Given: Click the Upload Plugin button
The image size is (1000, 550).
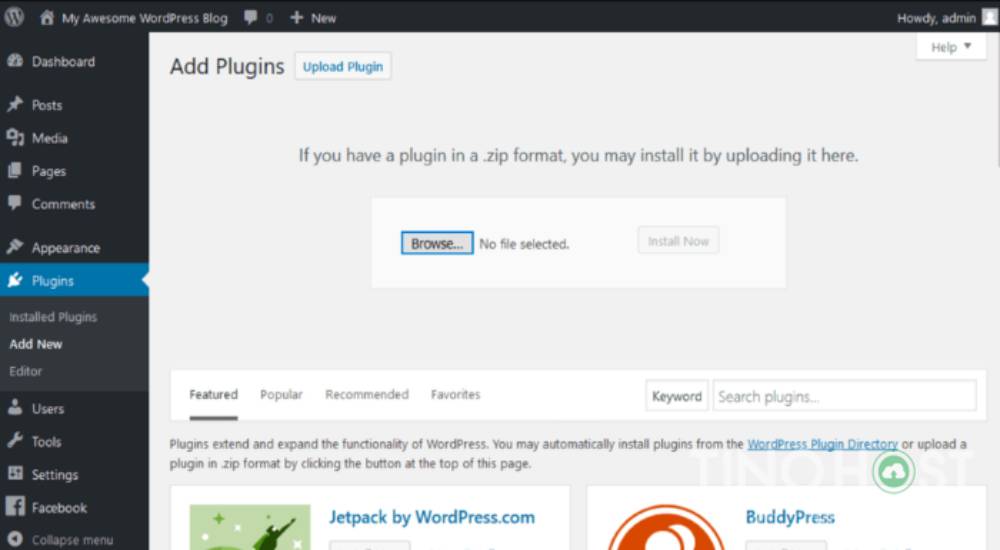Looking at the screenshot, I should tap(342, 66).
